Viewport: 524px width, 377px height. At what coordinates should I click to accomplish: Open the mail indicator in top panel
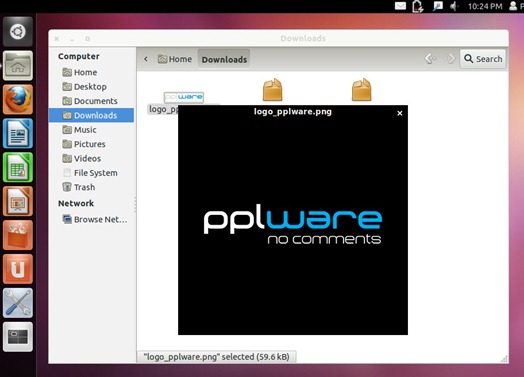pos(400,6)
